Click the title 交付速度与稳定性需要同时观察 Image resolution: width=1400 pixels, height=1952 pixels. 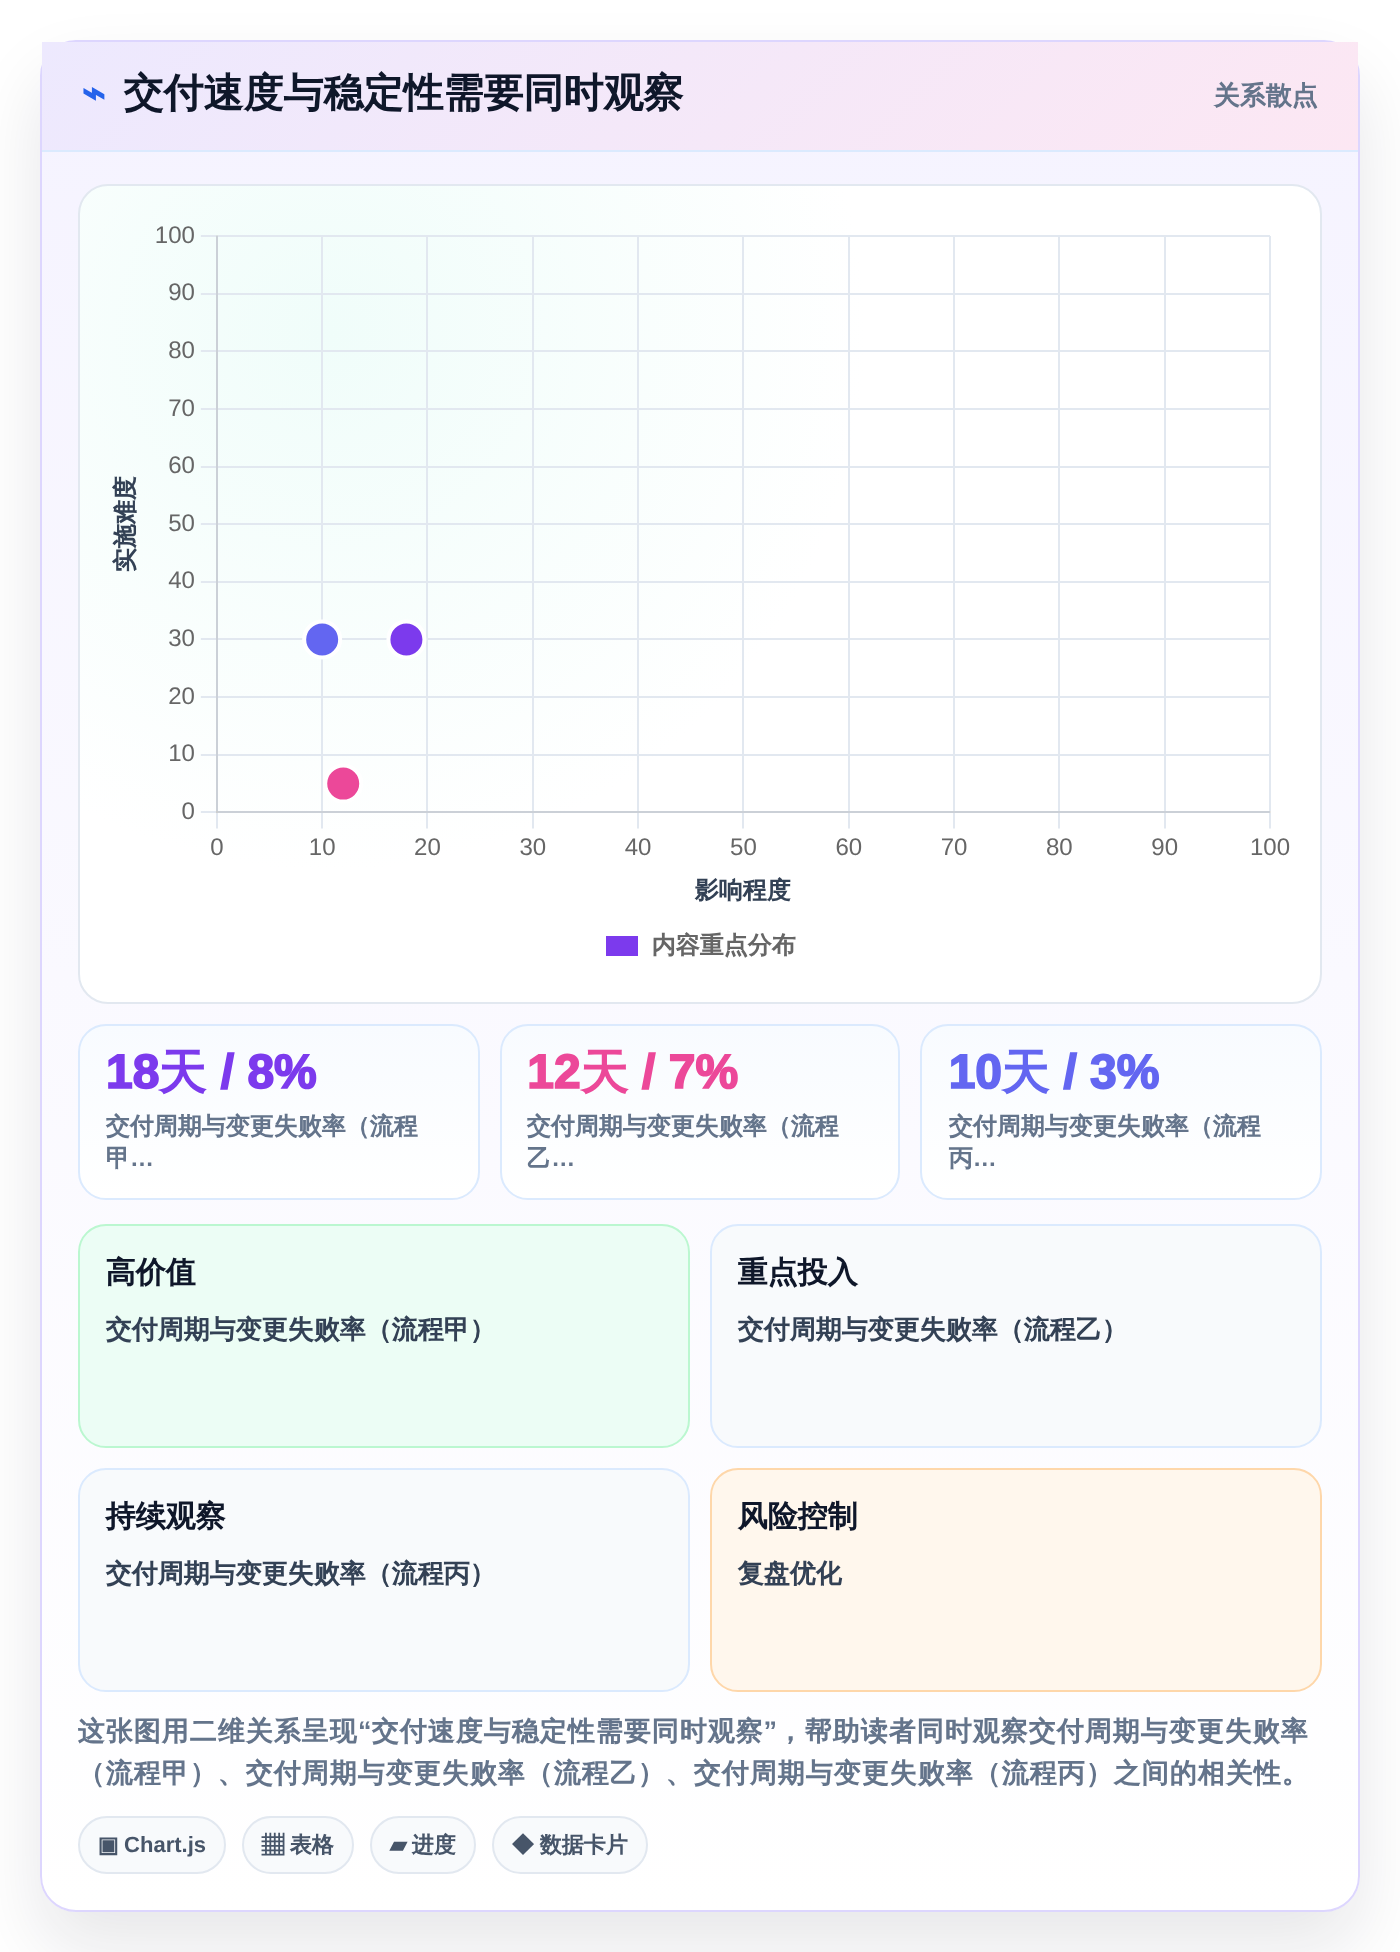click(x=403, y=94)
